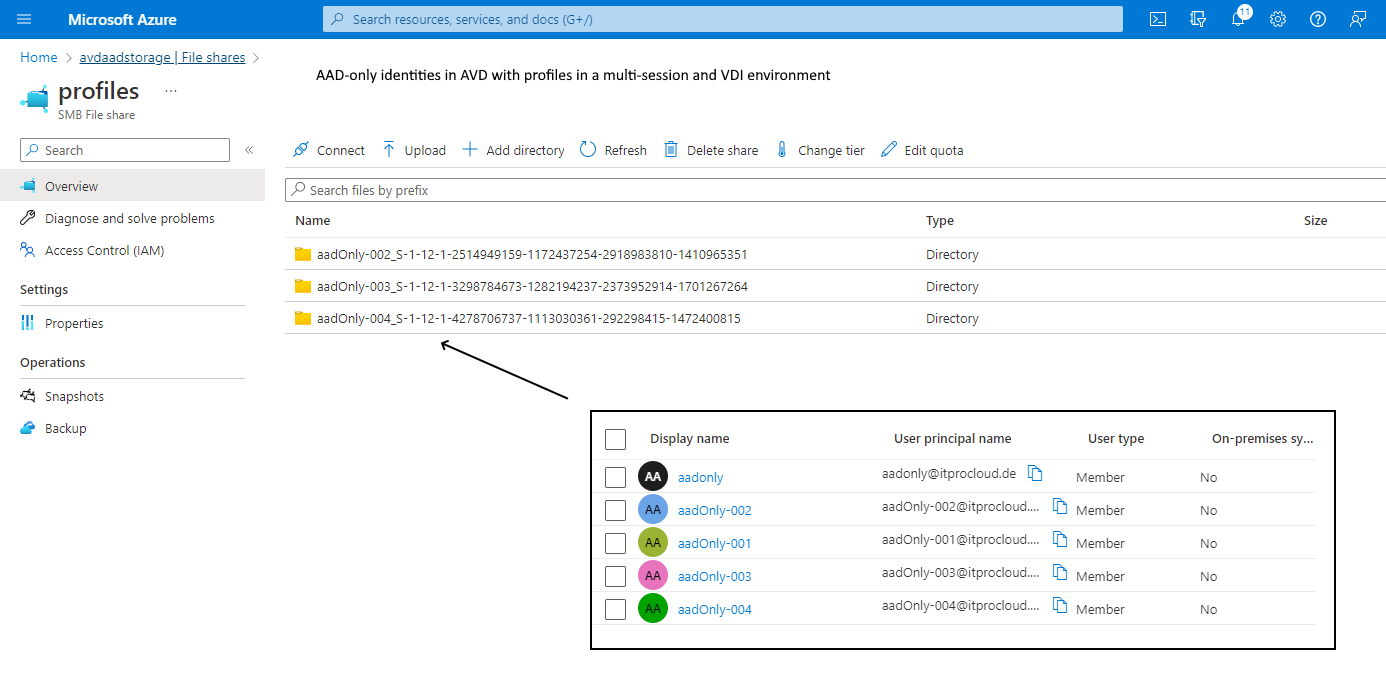
Task: Click Delete share
Action: (x=711, y=150)
